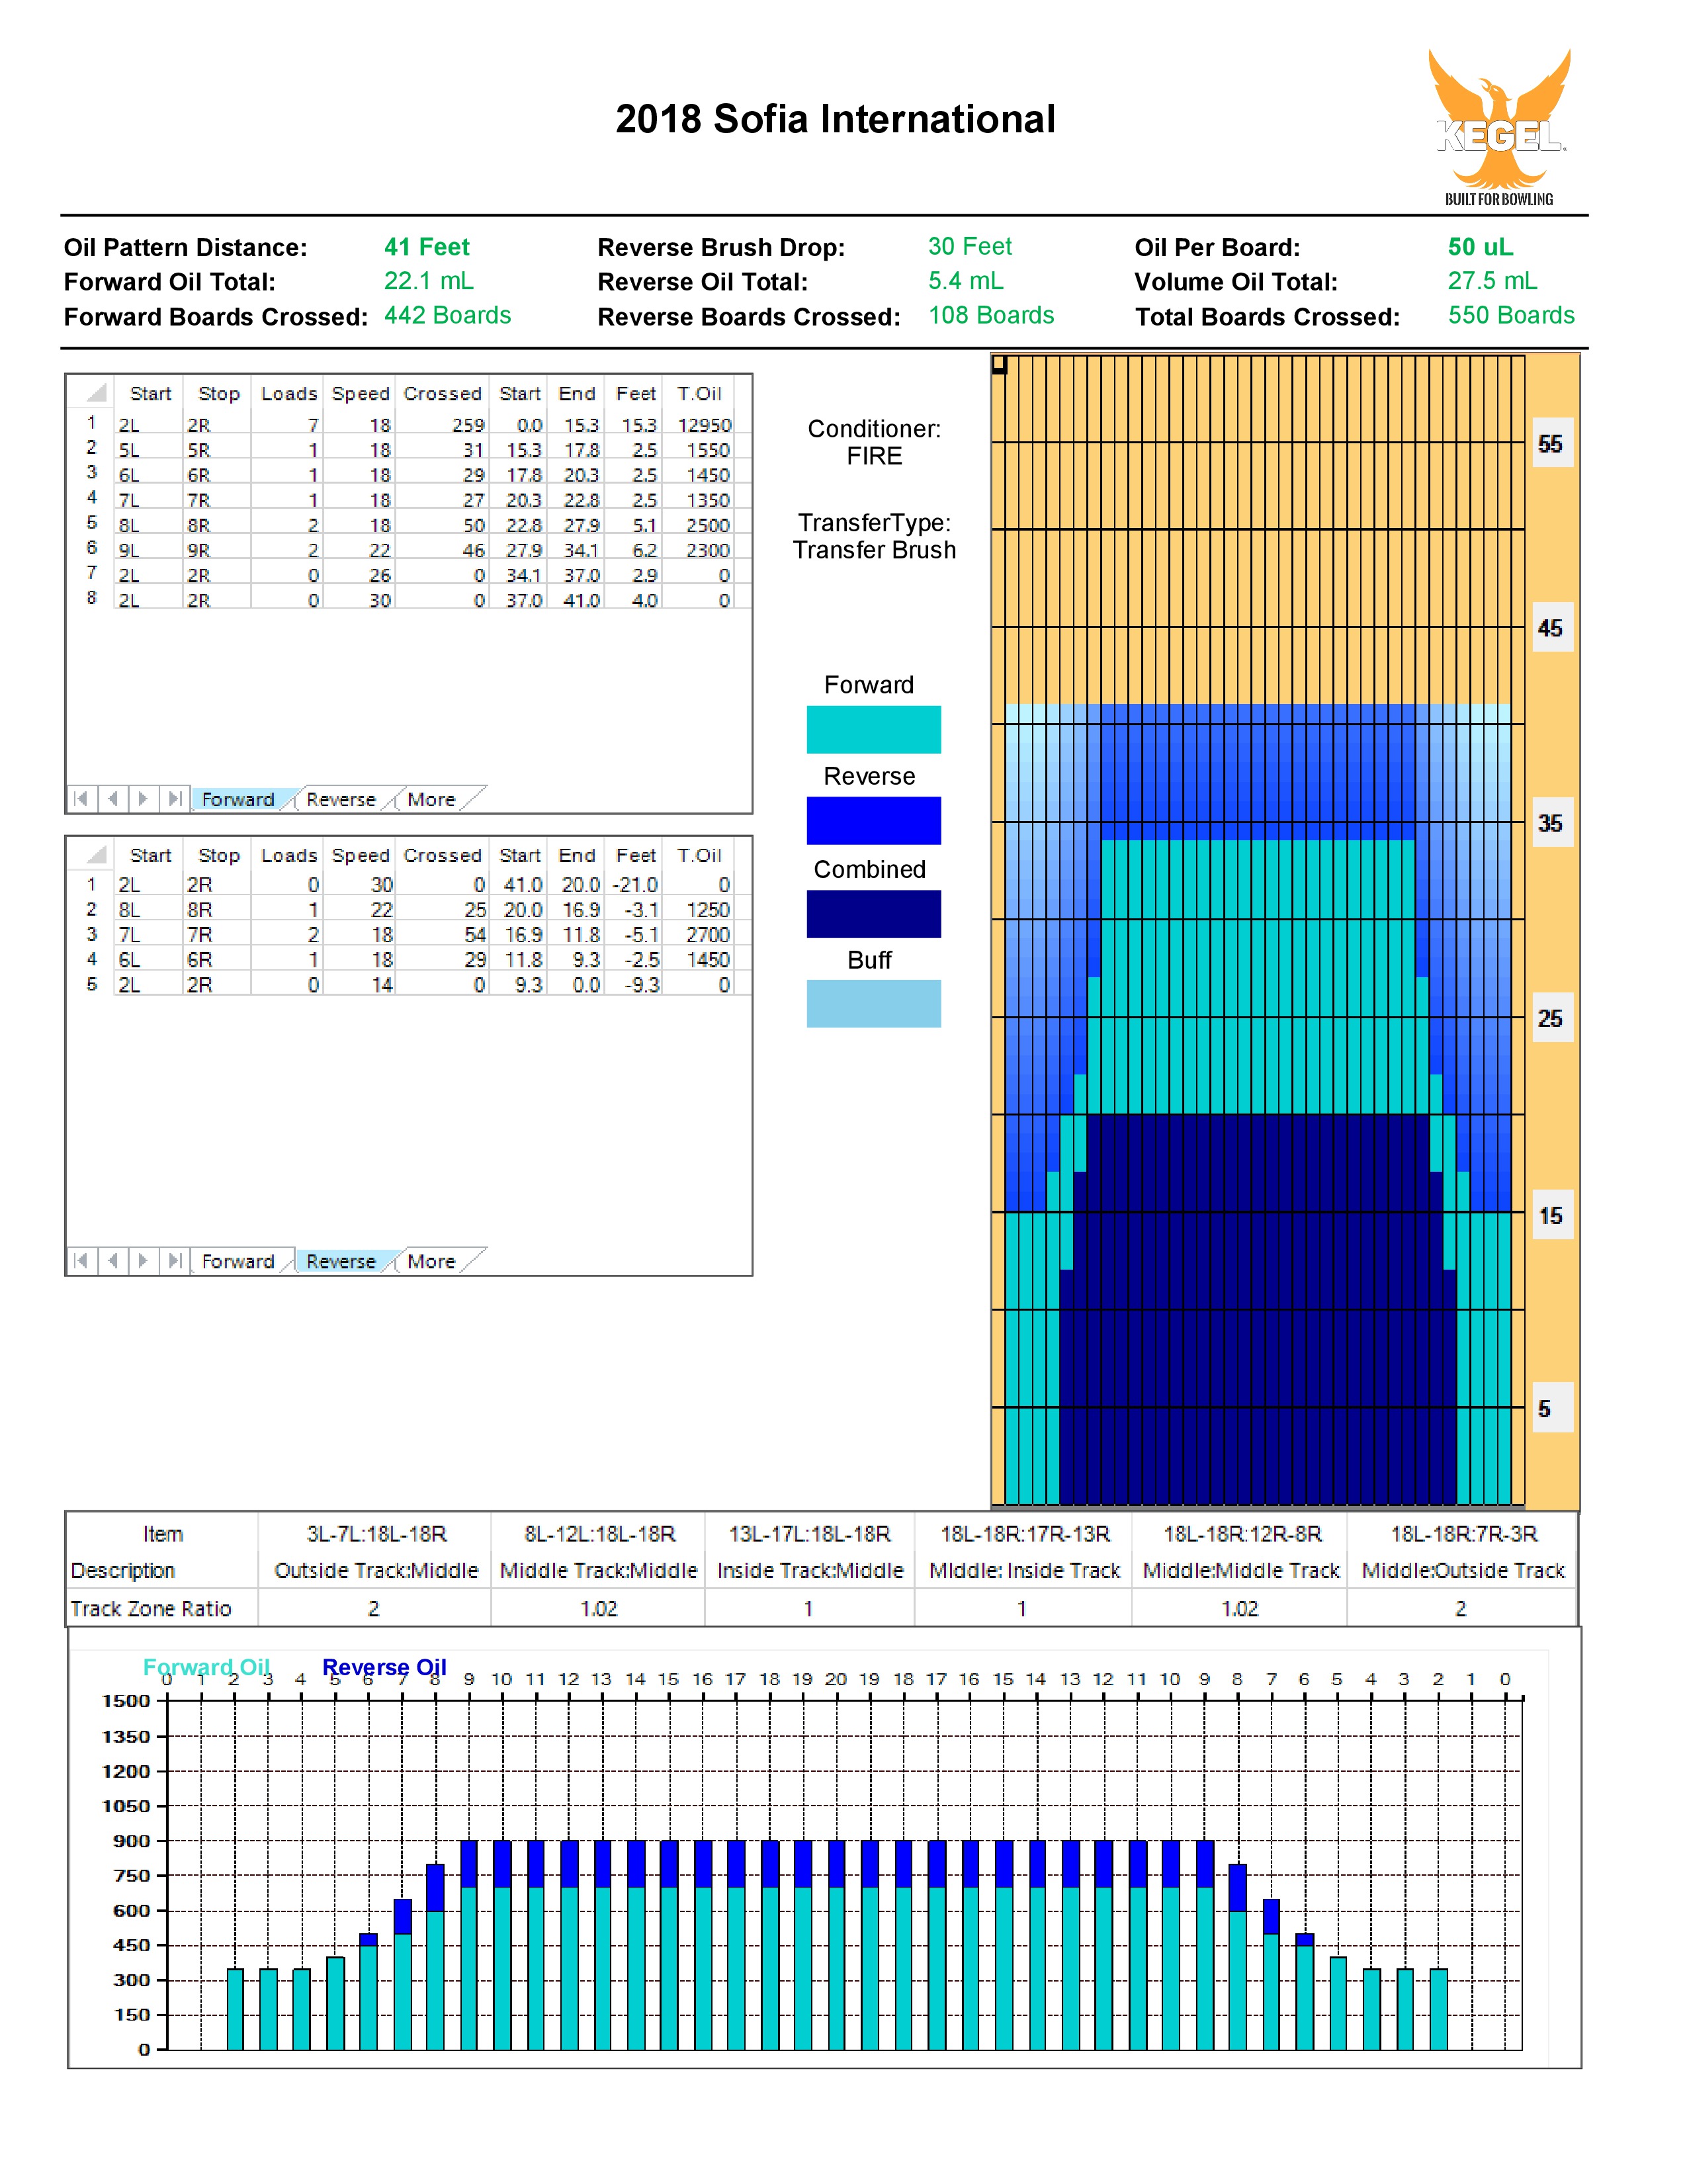
Task: Click the Combined dark navy swatch
Action: point(873,913)
